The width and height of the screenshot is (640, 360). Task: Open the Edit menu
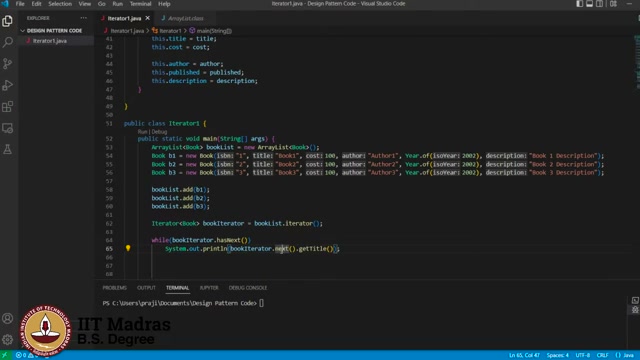(x=36, y=4)
